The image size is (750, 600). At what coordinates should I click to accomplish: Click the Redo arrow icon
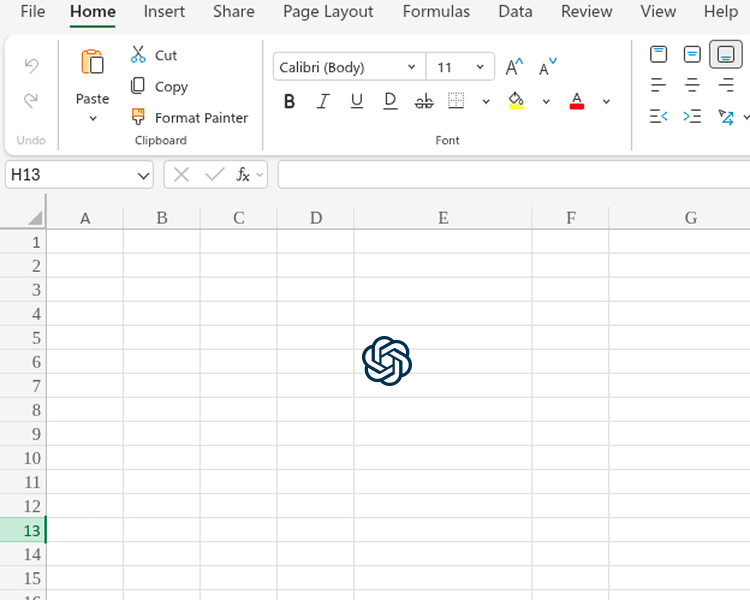[31, 100]
